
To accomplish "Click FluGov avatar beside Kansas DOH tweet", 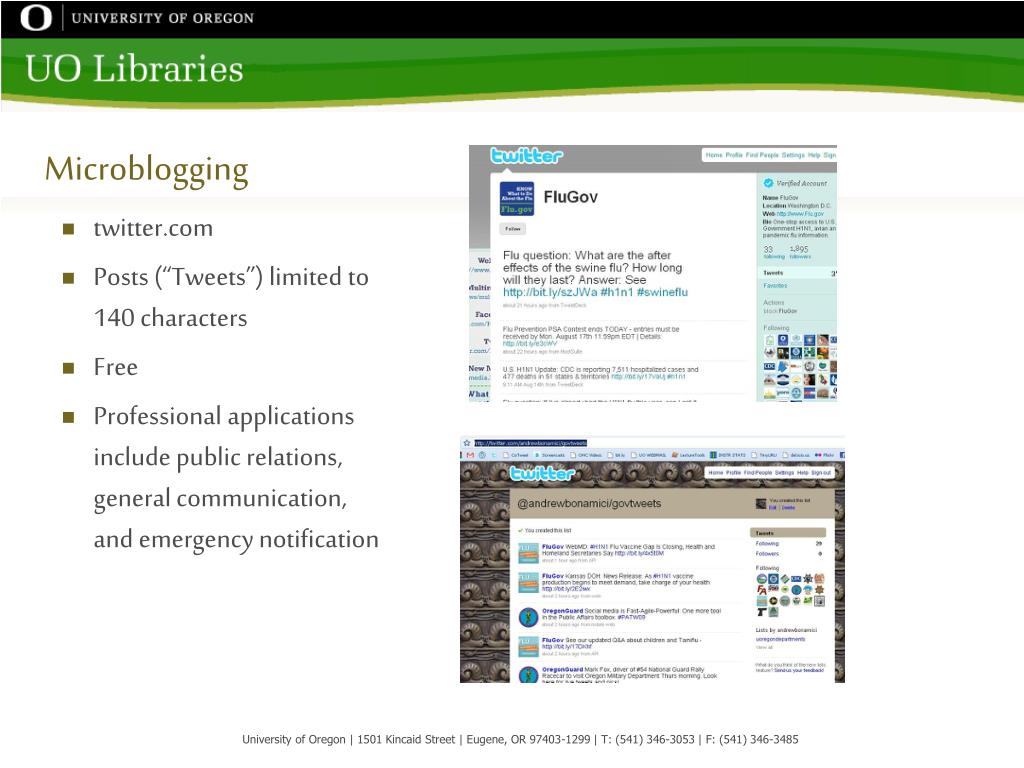I will (528, 583).
